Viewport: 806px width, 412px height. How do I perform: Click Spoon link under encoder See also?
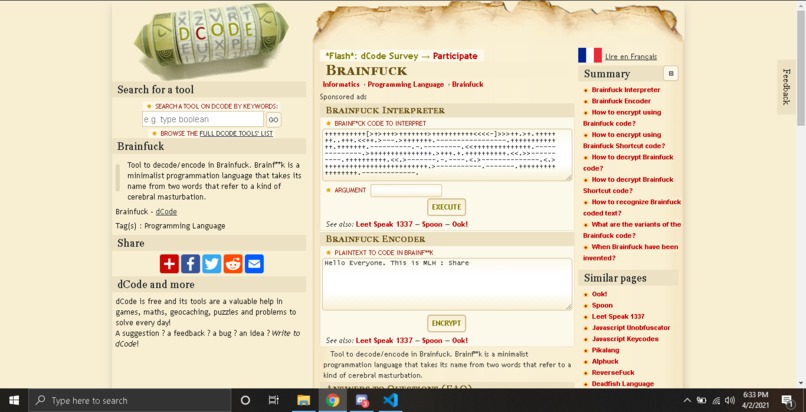(432, 341)
